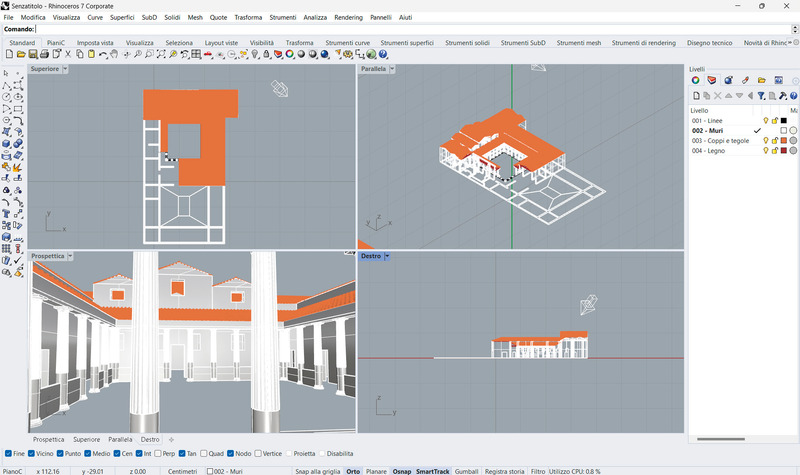This screenshot has height=475, width=800.
Task: Click New Layer icon in Livelli panel
Action: [696, 95]
